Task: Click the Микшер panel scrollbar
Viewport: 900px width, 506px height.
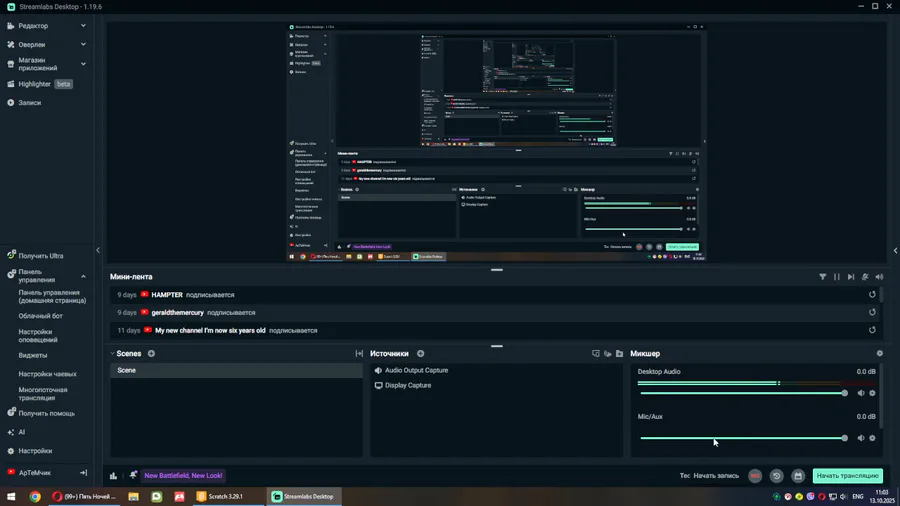Action: pyautogui.click(x=882, y=396)
